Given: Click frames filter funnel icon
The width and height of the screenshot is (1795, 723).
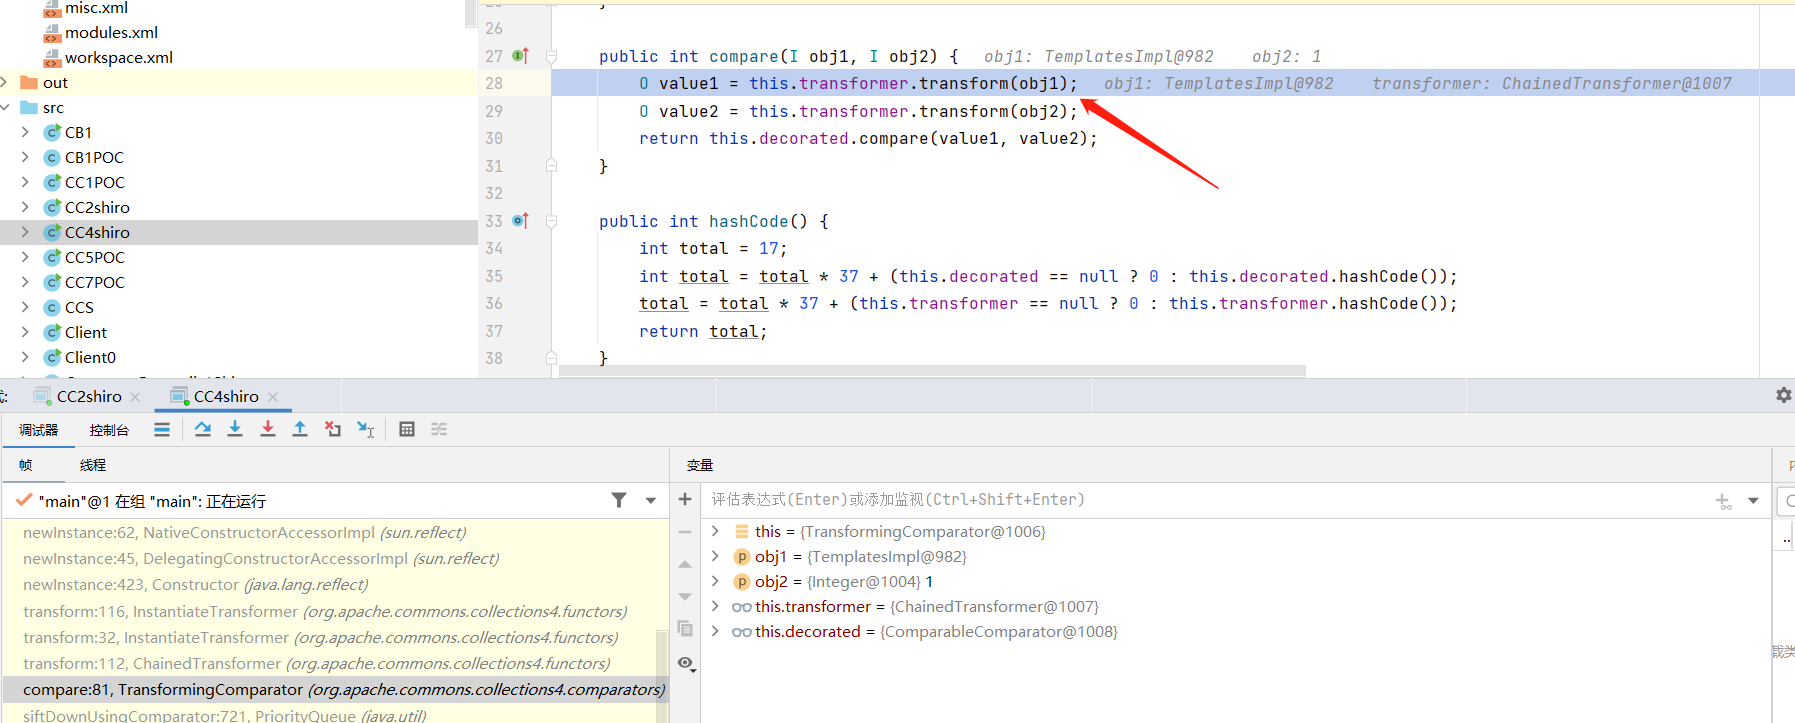Looking at the screenshot, I should tap(619, 500).
